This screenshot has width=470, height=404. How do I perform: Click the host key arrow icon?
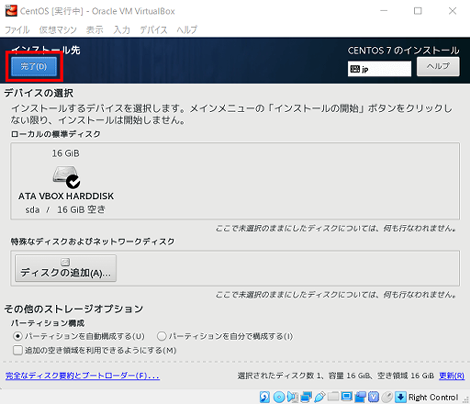tap(401, 397)
